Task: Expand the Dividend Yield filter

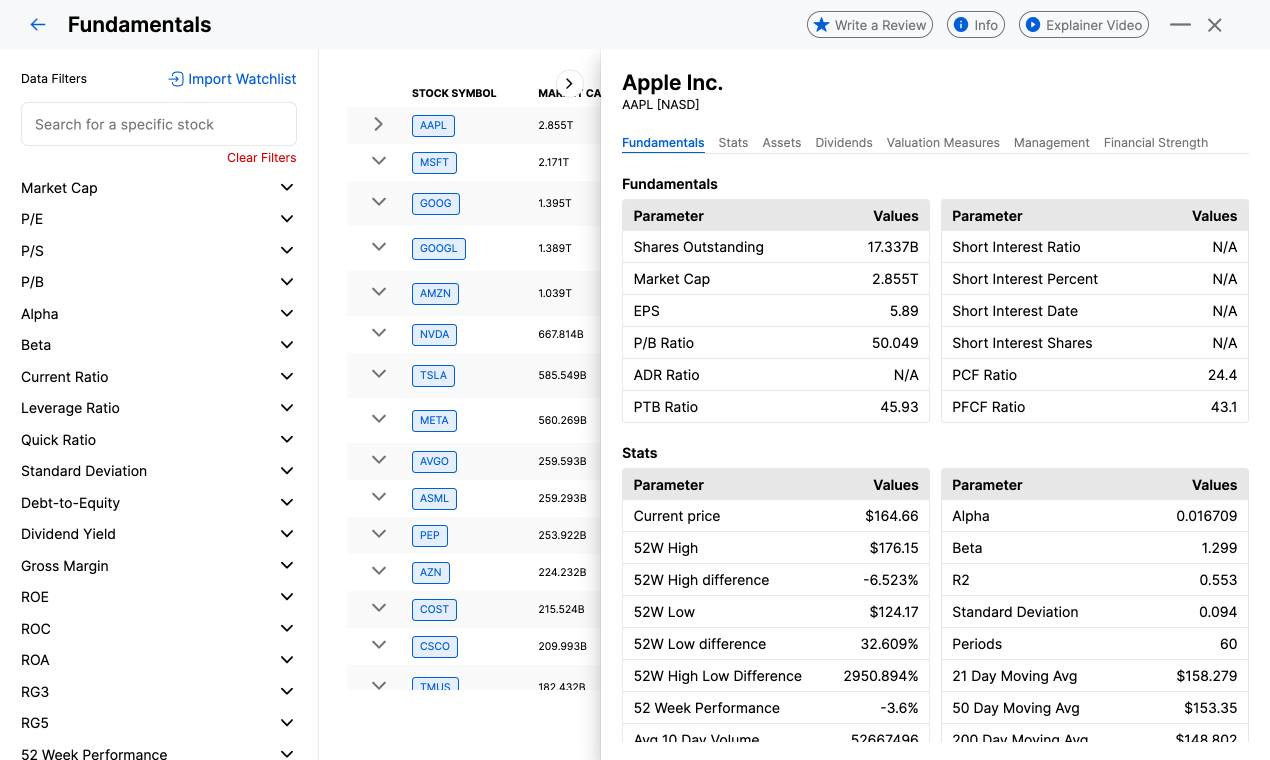Action: [159, 534]
